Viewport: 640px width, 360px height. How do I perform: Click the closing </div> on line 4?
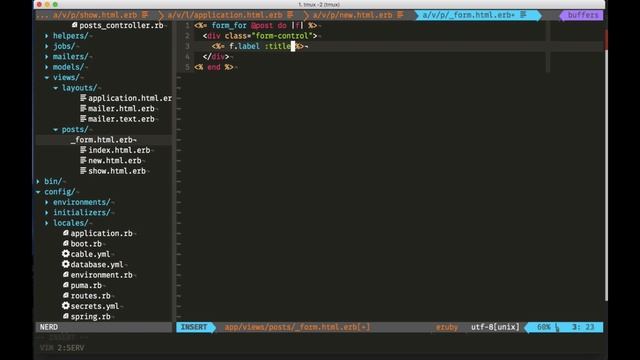tap(216, 57)
